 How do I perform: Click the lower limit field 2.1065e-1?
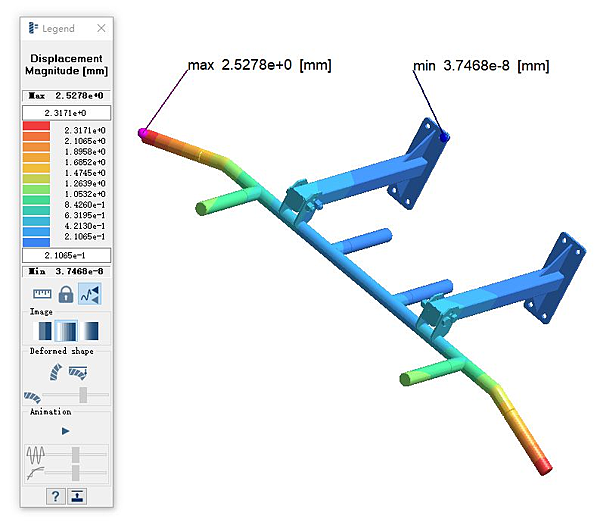[x=67, y=255]
